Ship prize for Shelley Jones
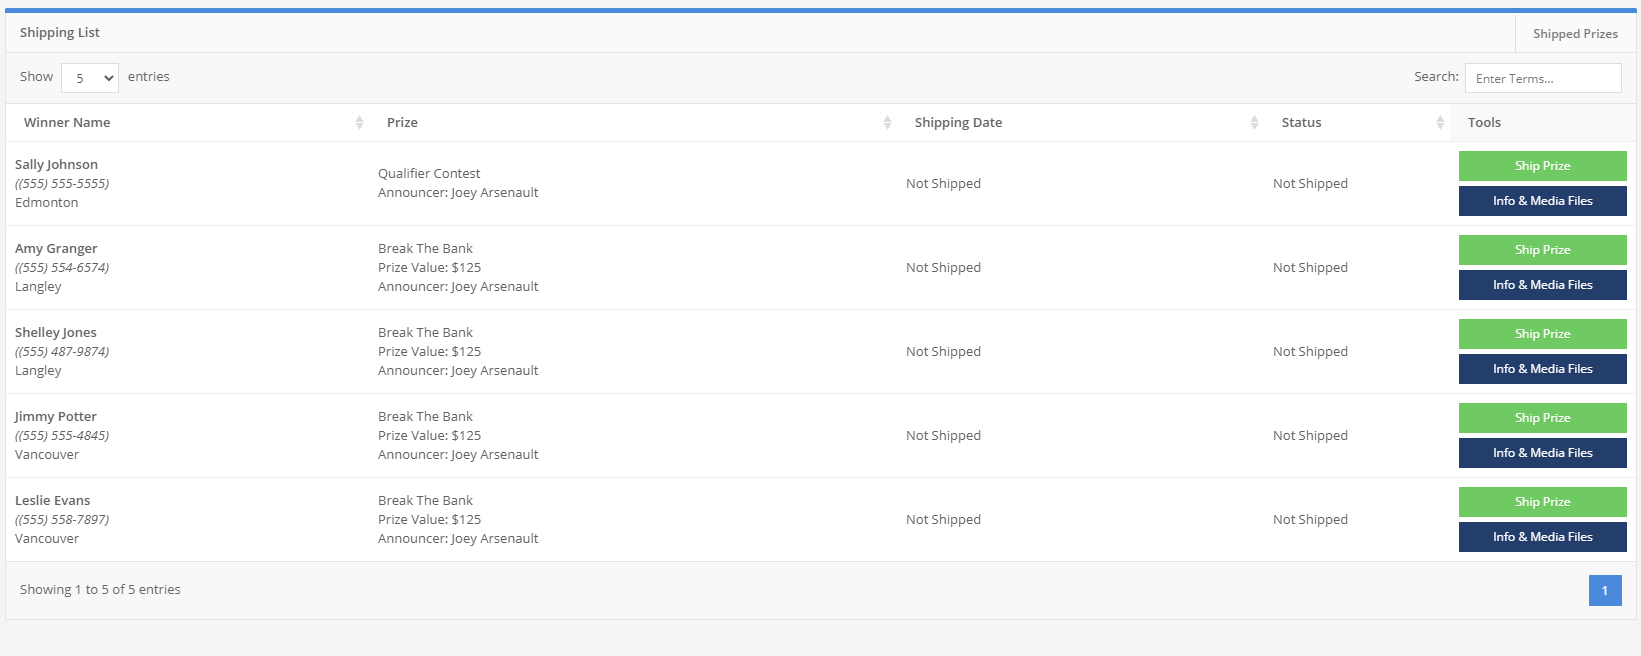The width and height of the screenshot is (1641, 656). [x=1541, y=334]
